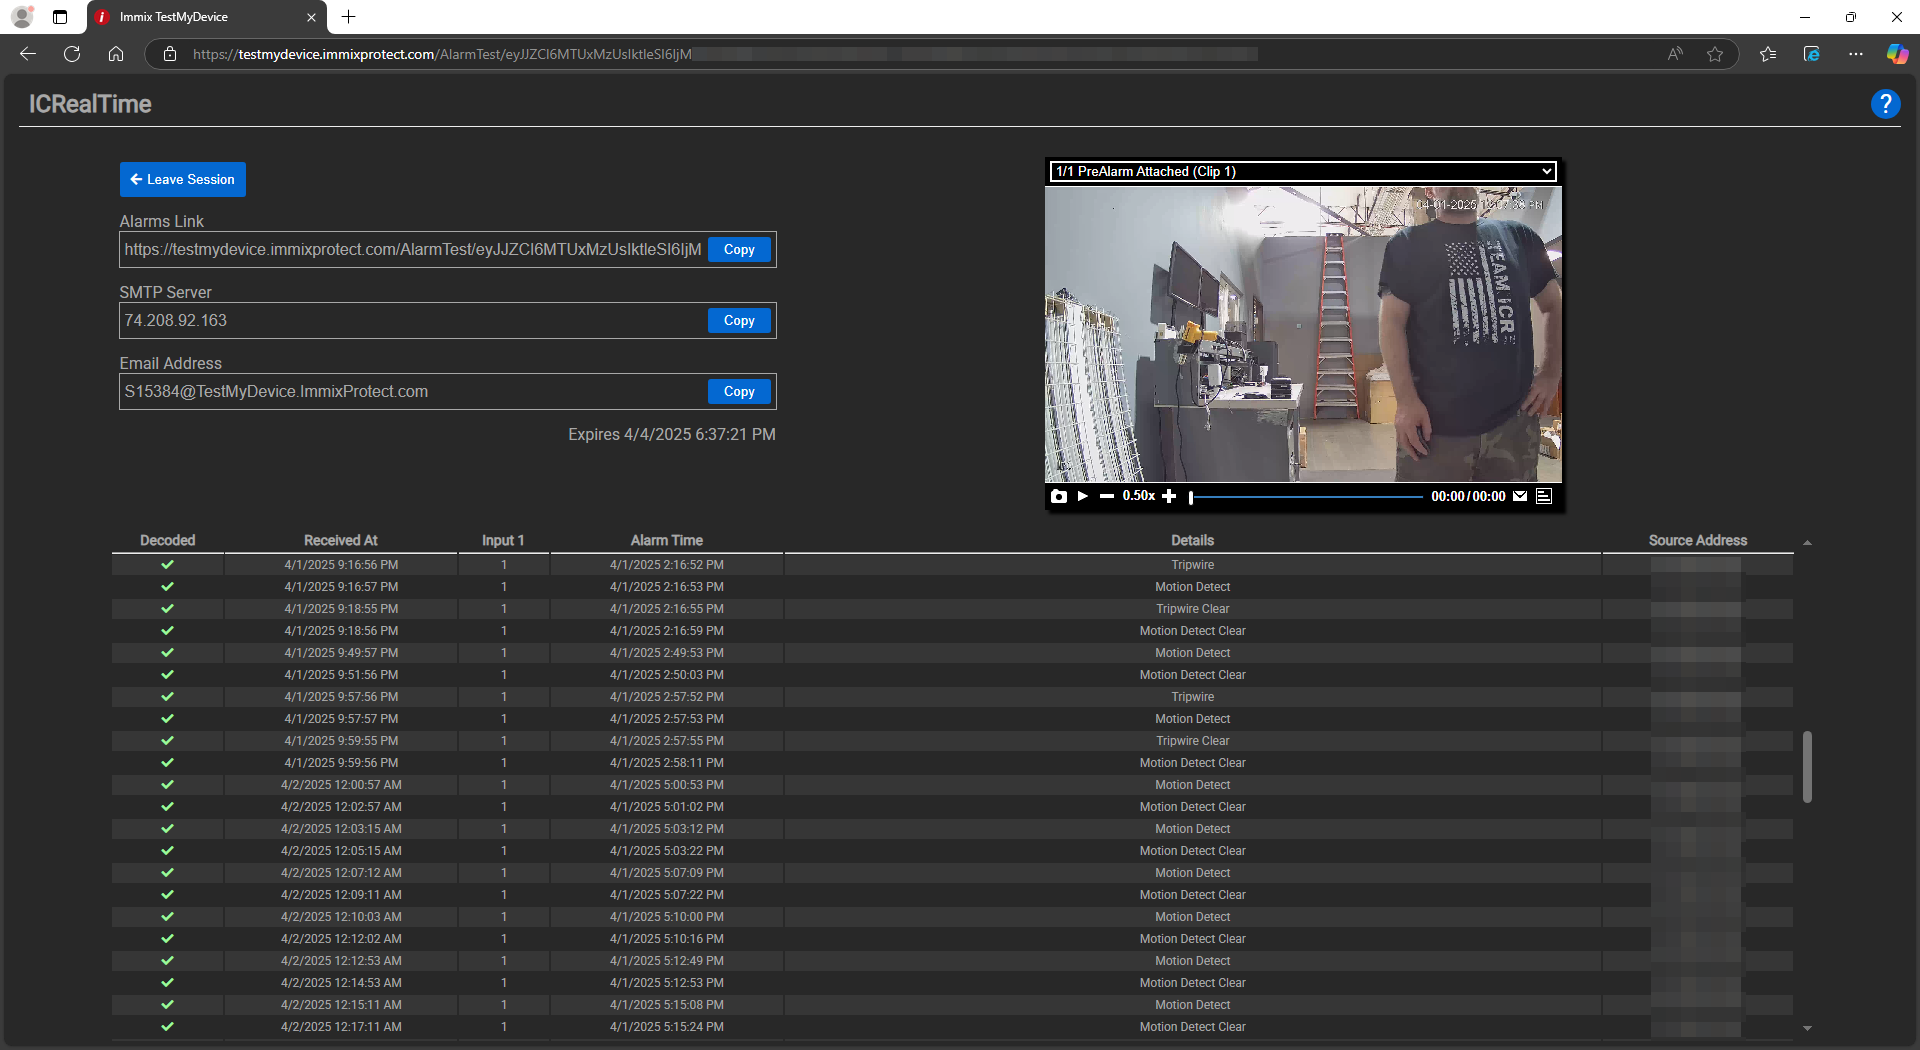Click the video timeline seek bar
This screenshot has height=1050, width=1920.
tap(1305, 497)
